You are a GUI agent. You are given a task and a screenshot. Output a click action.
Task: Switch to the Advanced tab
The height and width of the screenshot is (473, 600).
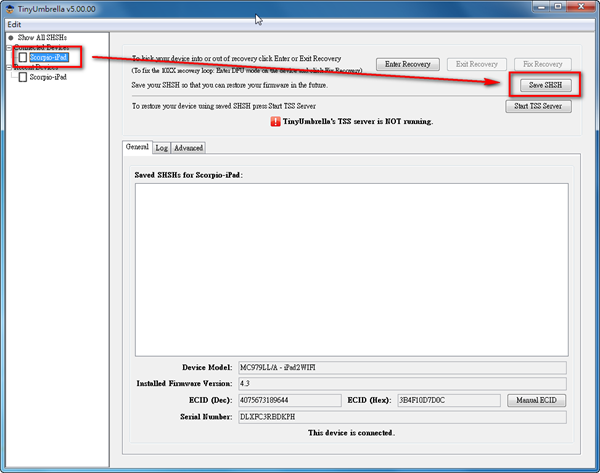[188, 148]
